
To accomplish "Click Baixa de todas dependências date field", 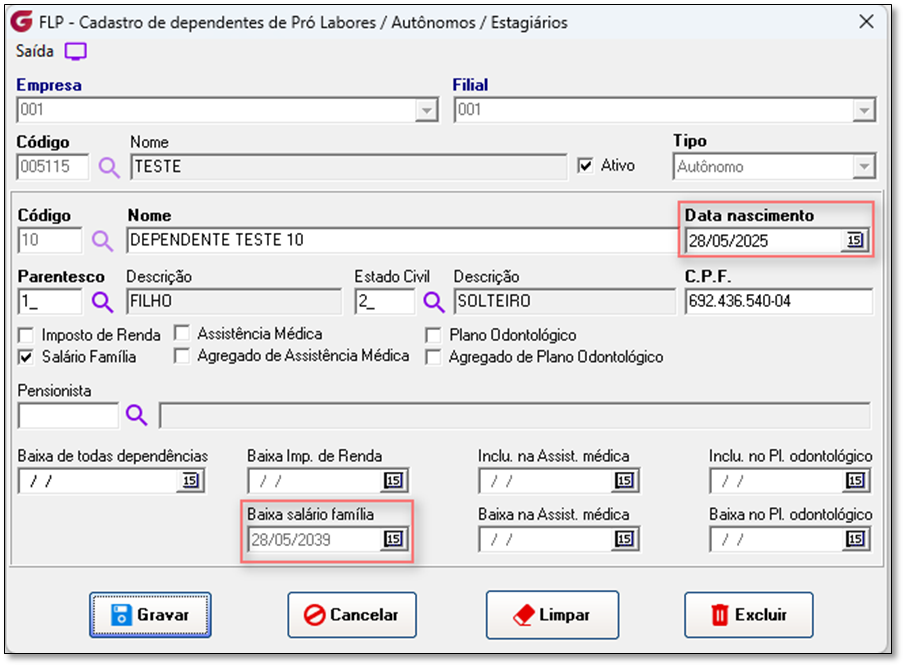I will (x=99, y=481).
